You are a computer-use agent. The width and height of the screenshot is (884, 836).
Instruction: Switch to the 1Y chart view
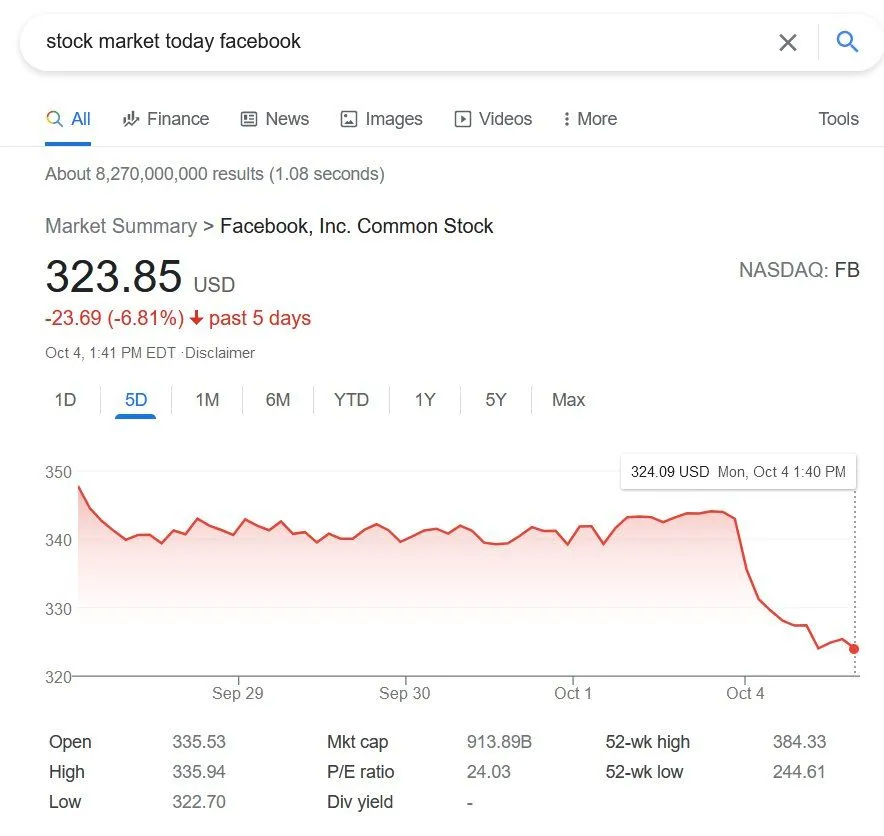(424, 399)
